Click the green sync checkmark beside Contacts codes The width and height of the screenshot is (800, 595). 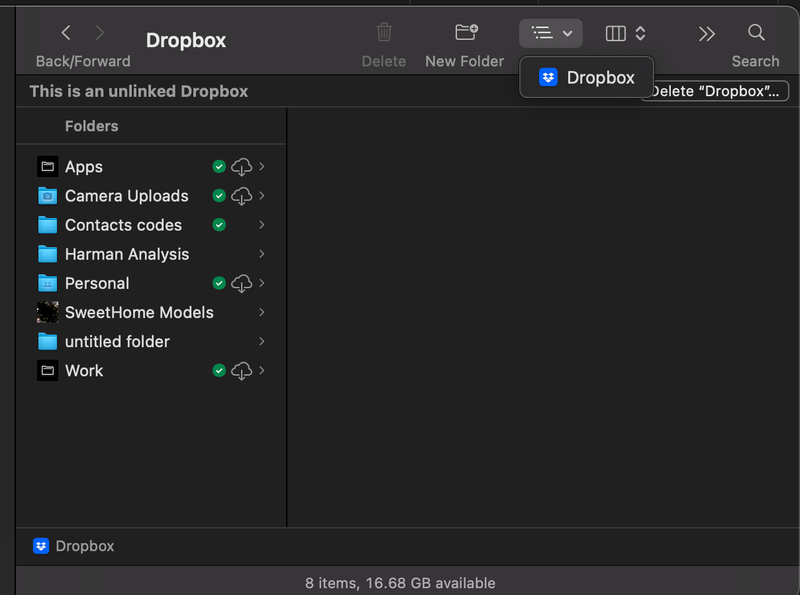[x=219, y=224]
